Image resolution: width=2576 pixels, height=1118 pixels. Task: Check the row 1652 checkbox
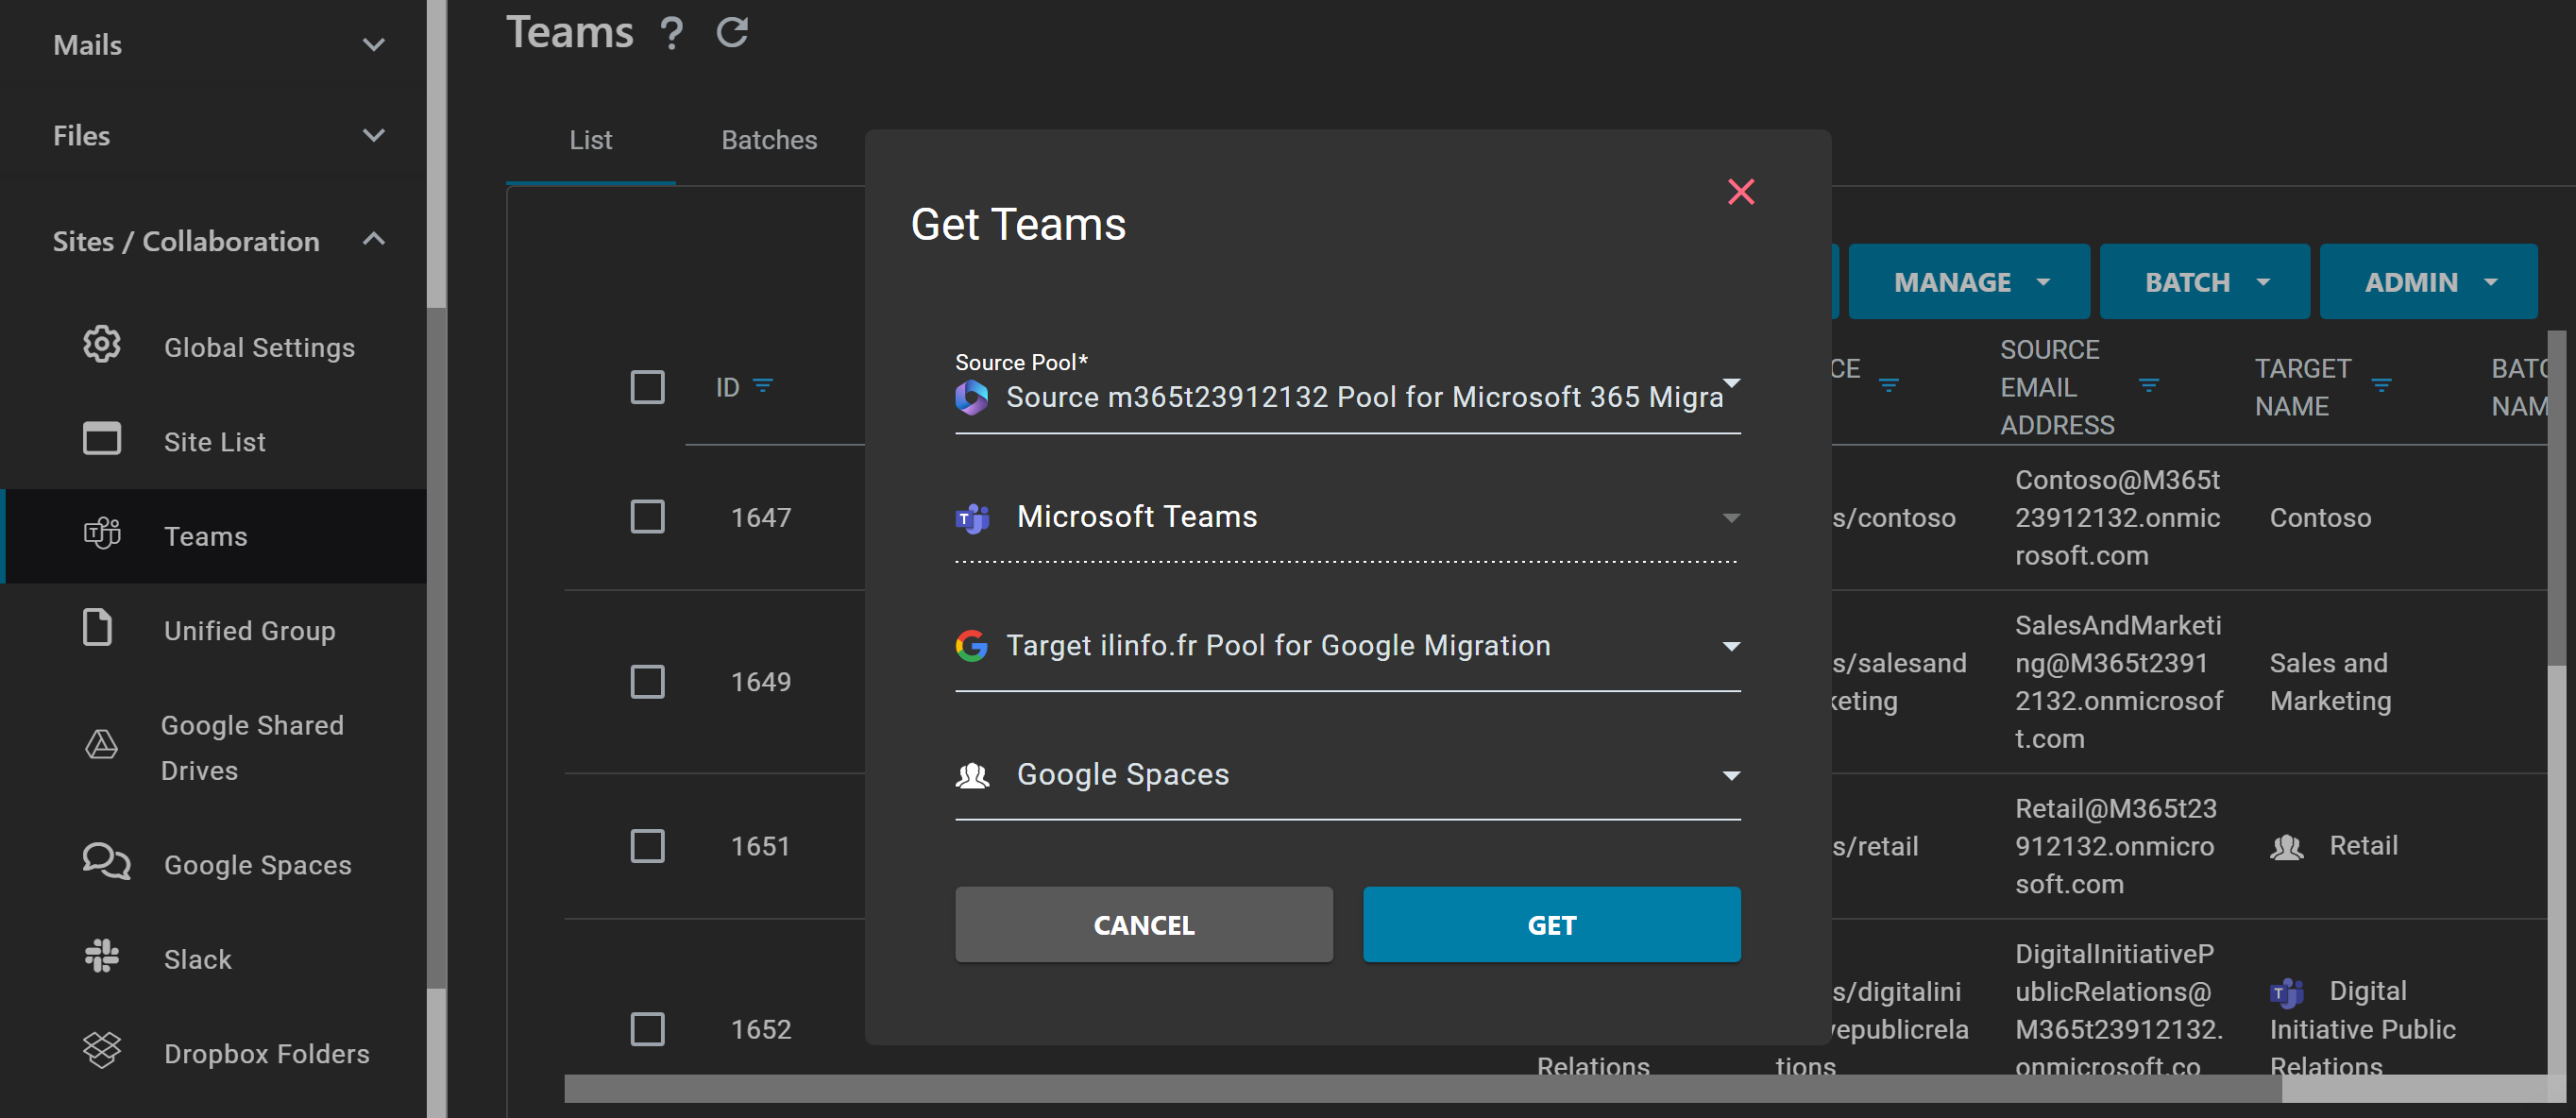click(647, 1029)
